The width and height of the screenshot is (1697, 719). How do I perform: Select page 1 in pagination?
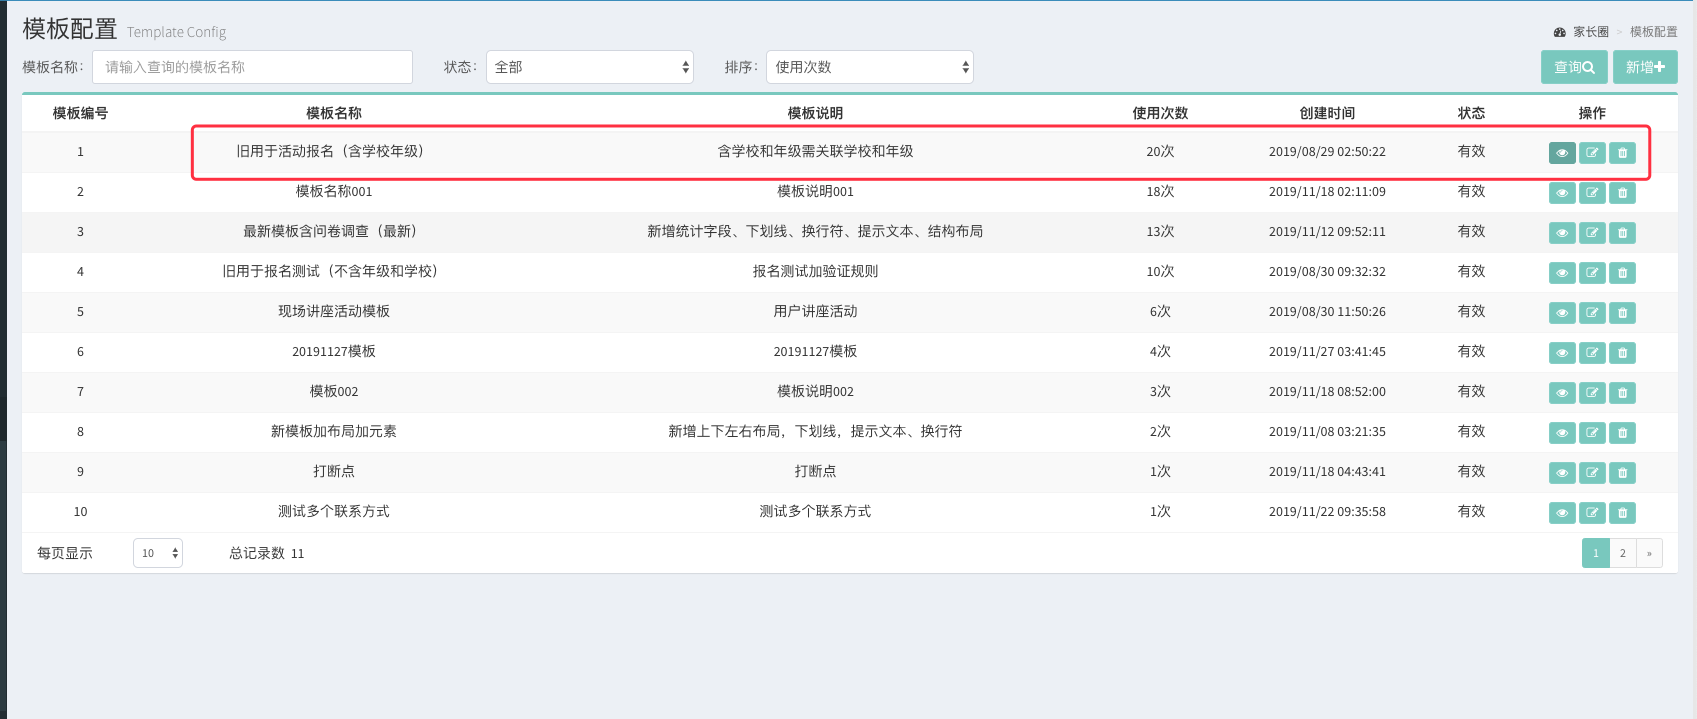point(1595,553)
